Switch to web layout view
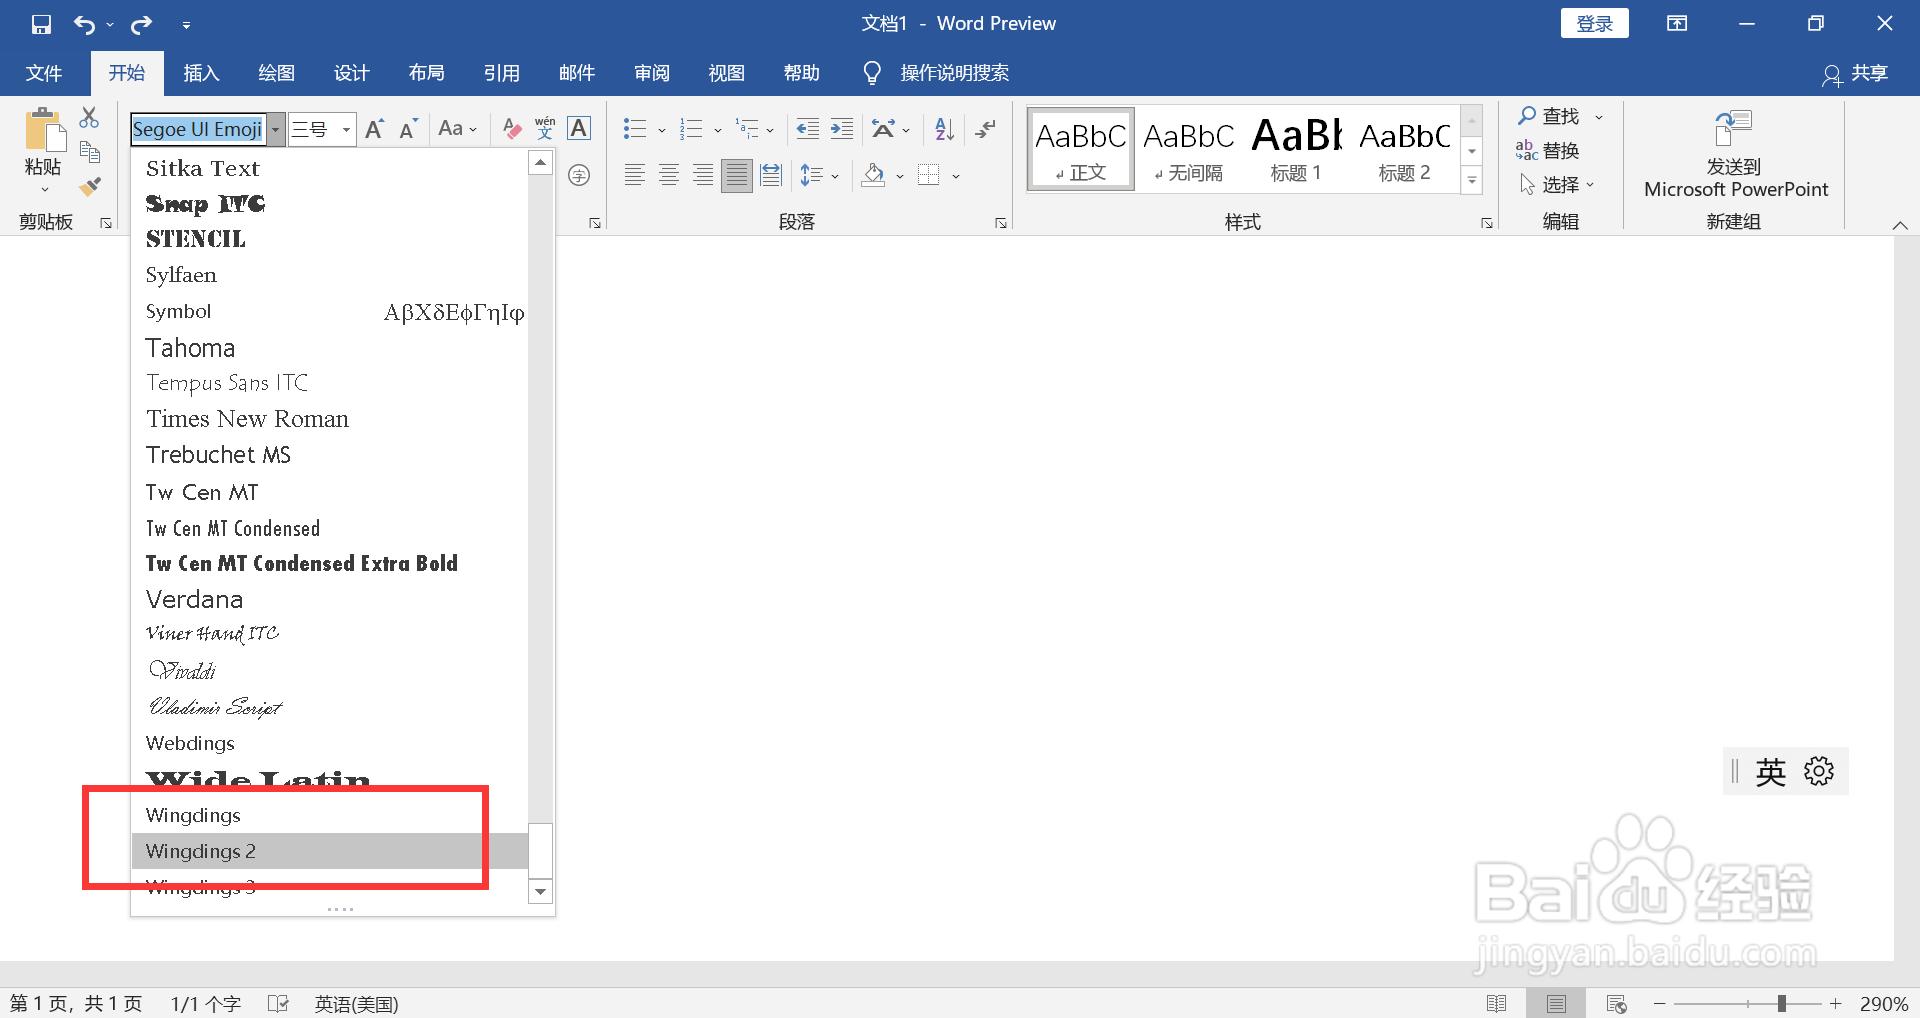Image resolution: width=1920 pixels, height=1018 pixels. click(1616, 1003)
